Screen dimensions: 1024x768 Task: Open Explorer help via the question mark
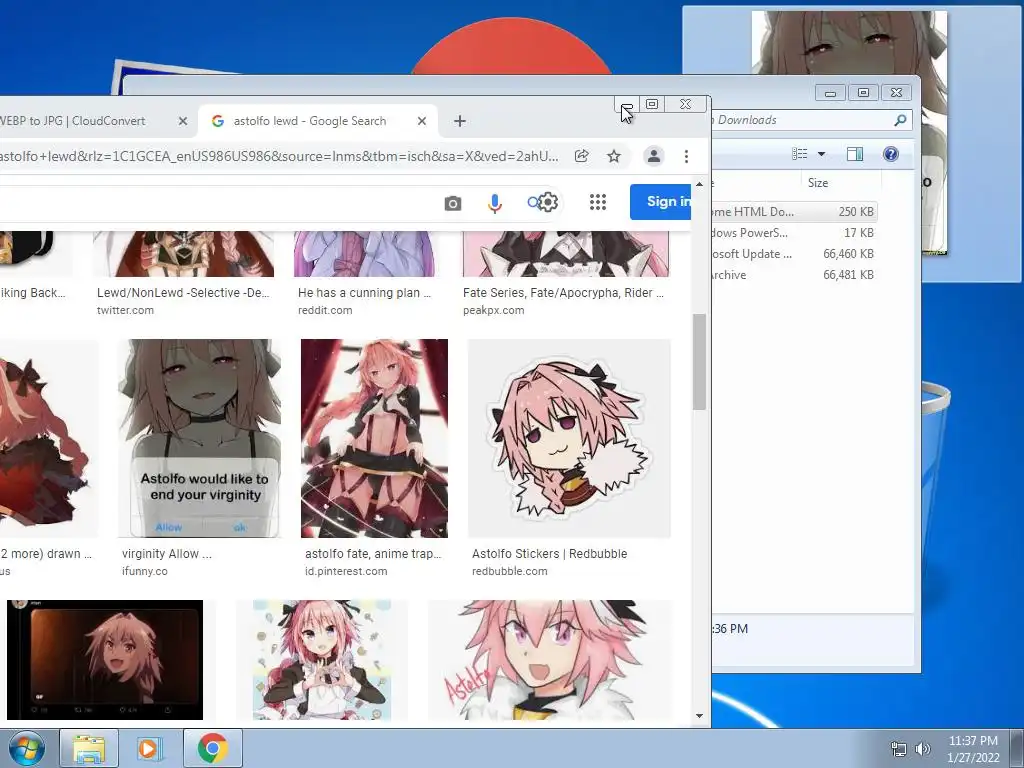[x=891, y=154]
